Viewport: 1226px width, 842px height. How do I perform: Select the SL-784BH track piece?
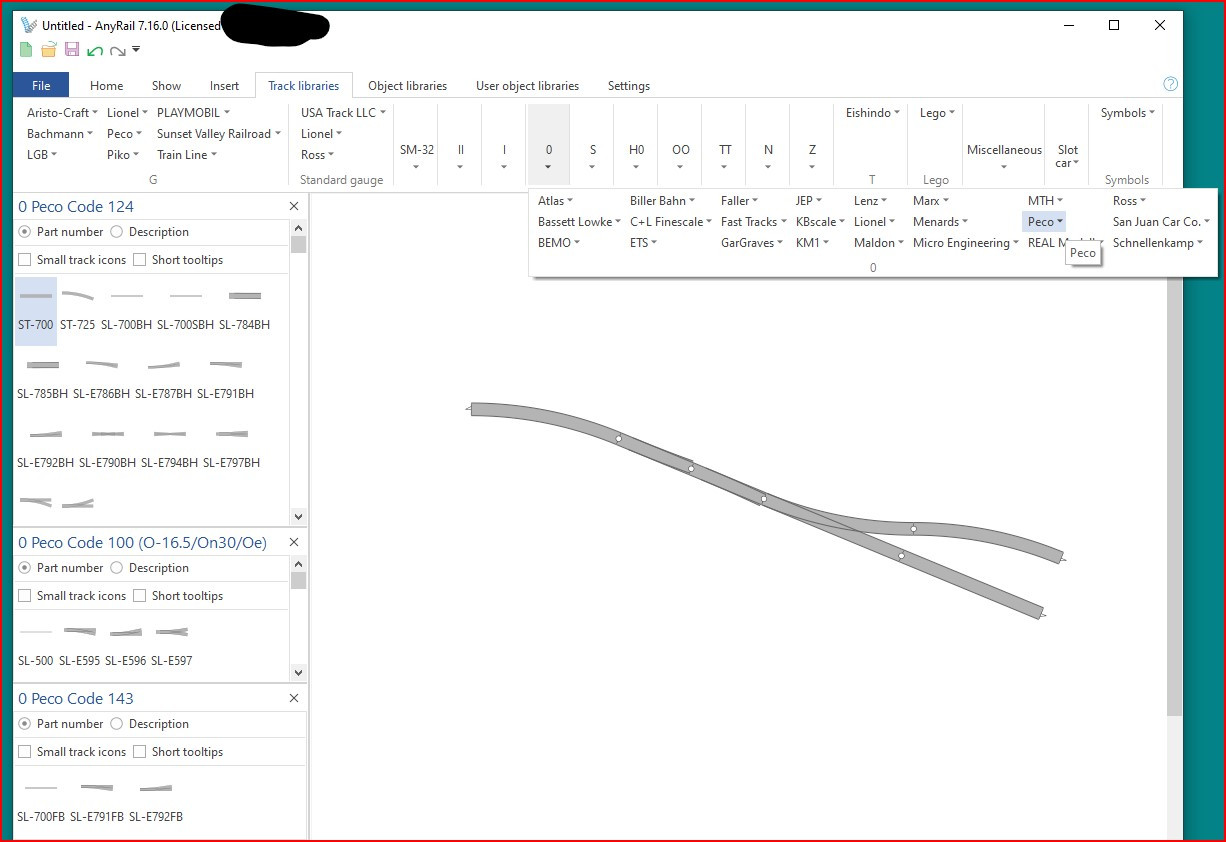245,310
